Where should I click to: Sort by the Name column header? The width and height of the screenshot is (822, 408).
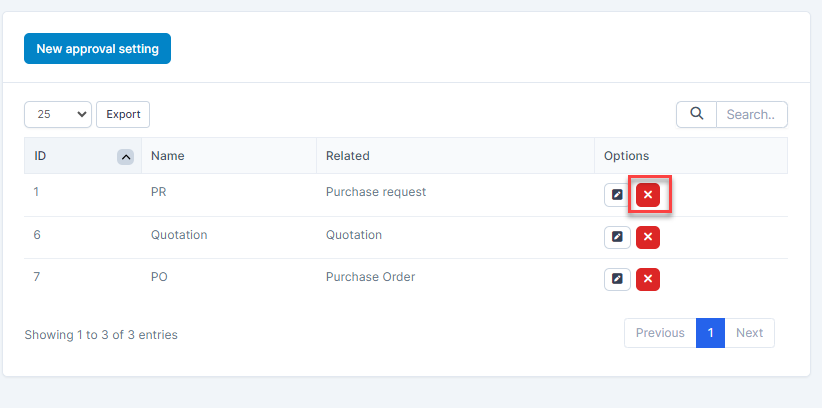(x=168, y=156)
